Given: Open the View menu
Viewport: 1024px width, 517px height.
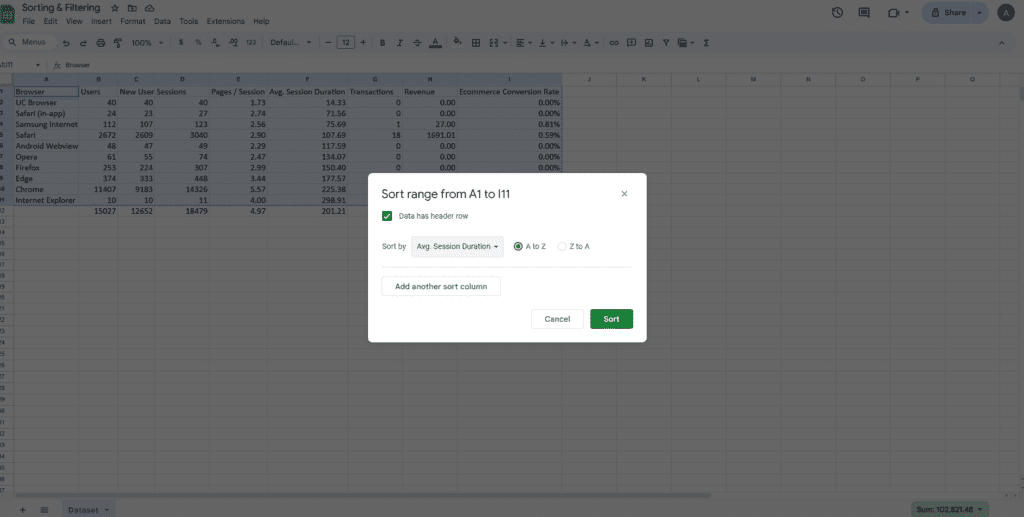Looking at the screenshot, I should pos(74,22).
